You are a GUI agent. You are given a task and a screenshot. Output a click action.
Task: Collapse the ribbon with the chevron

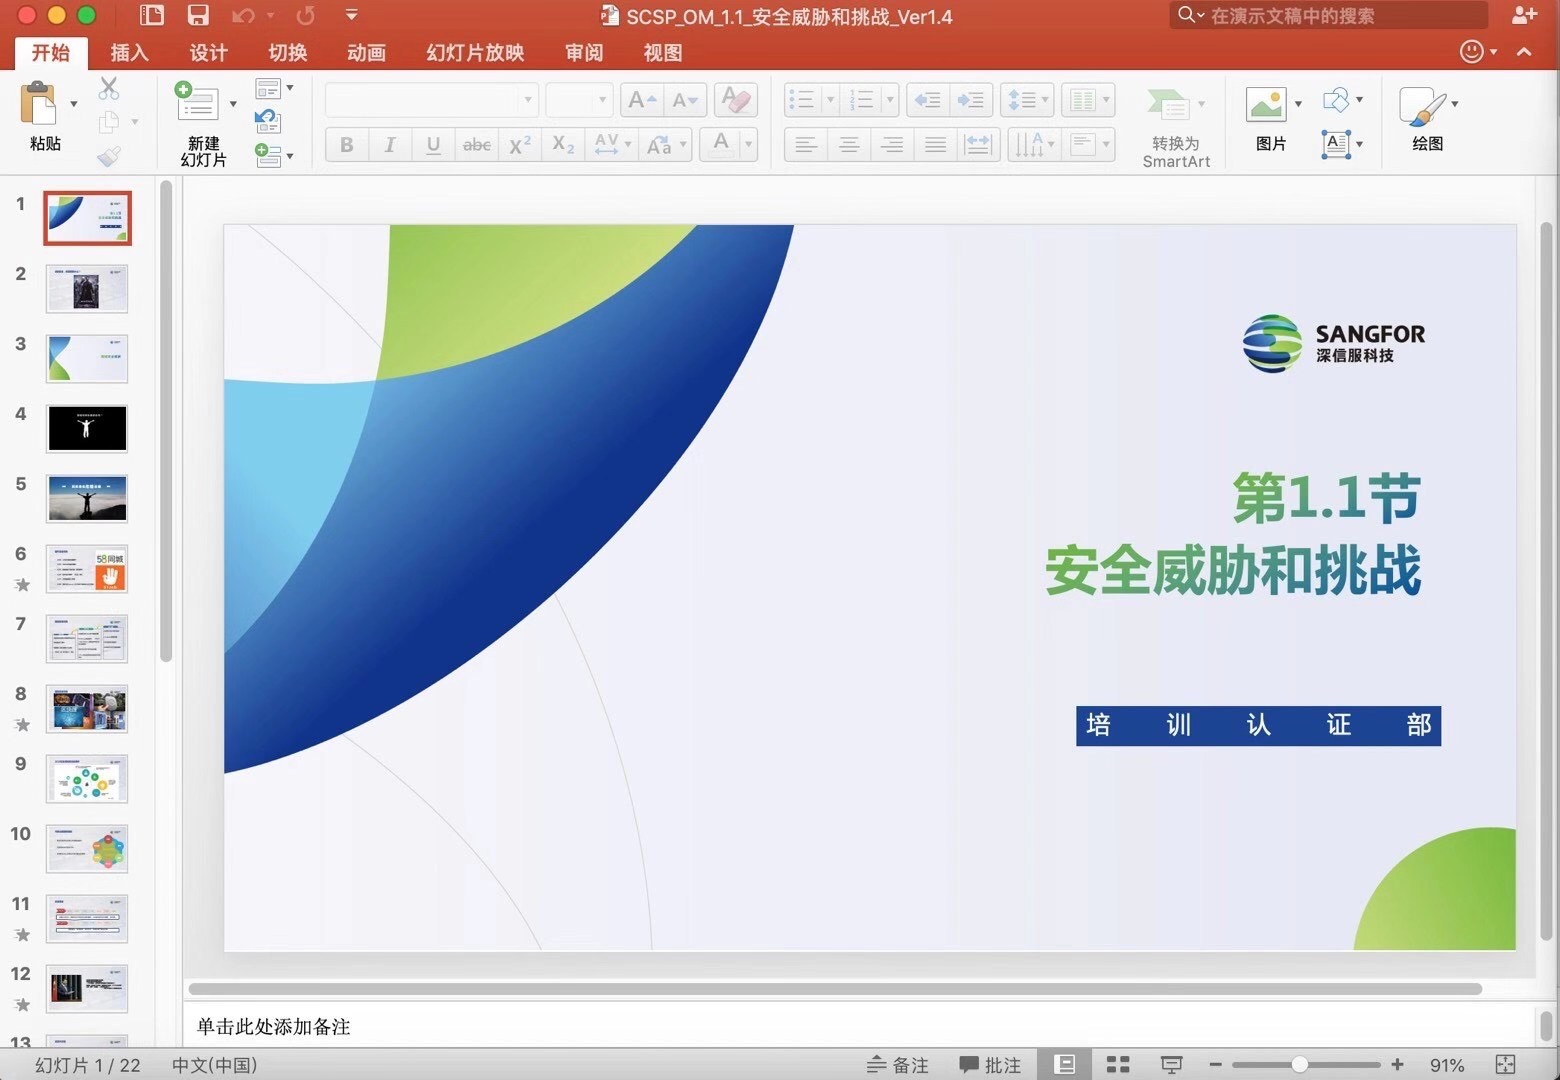1524,51
